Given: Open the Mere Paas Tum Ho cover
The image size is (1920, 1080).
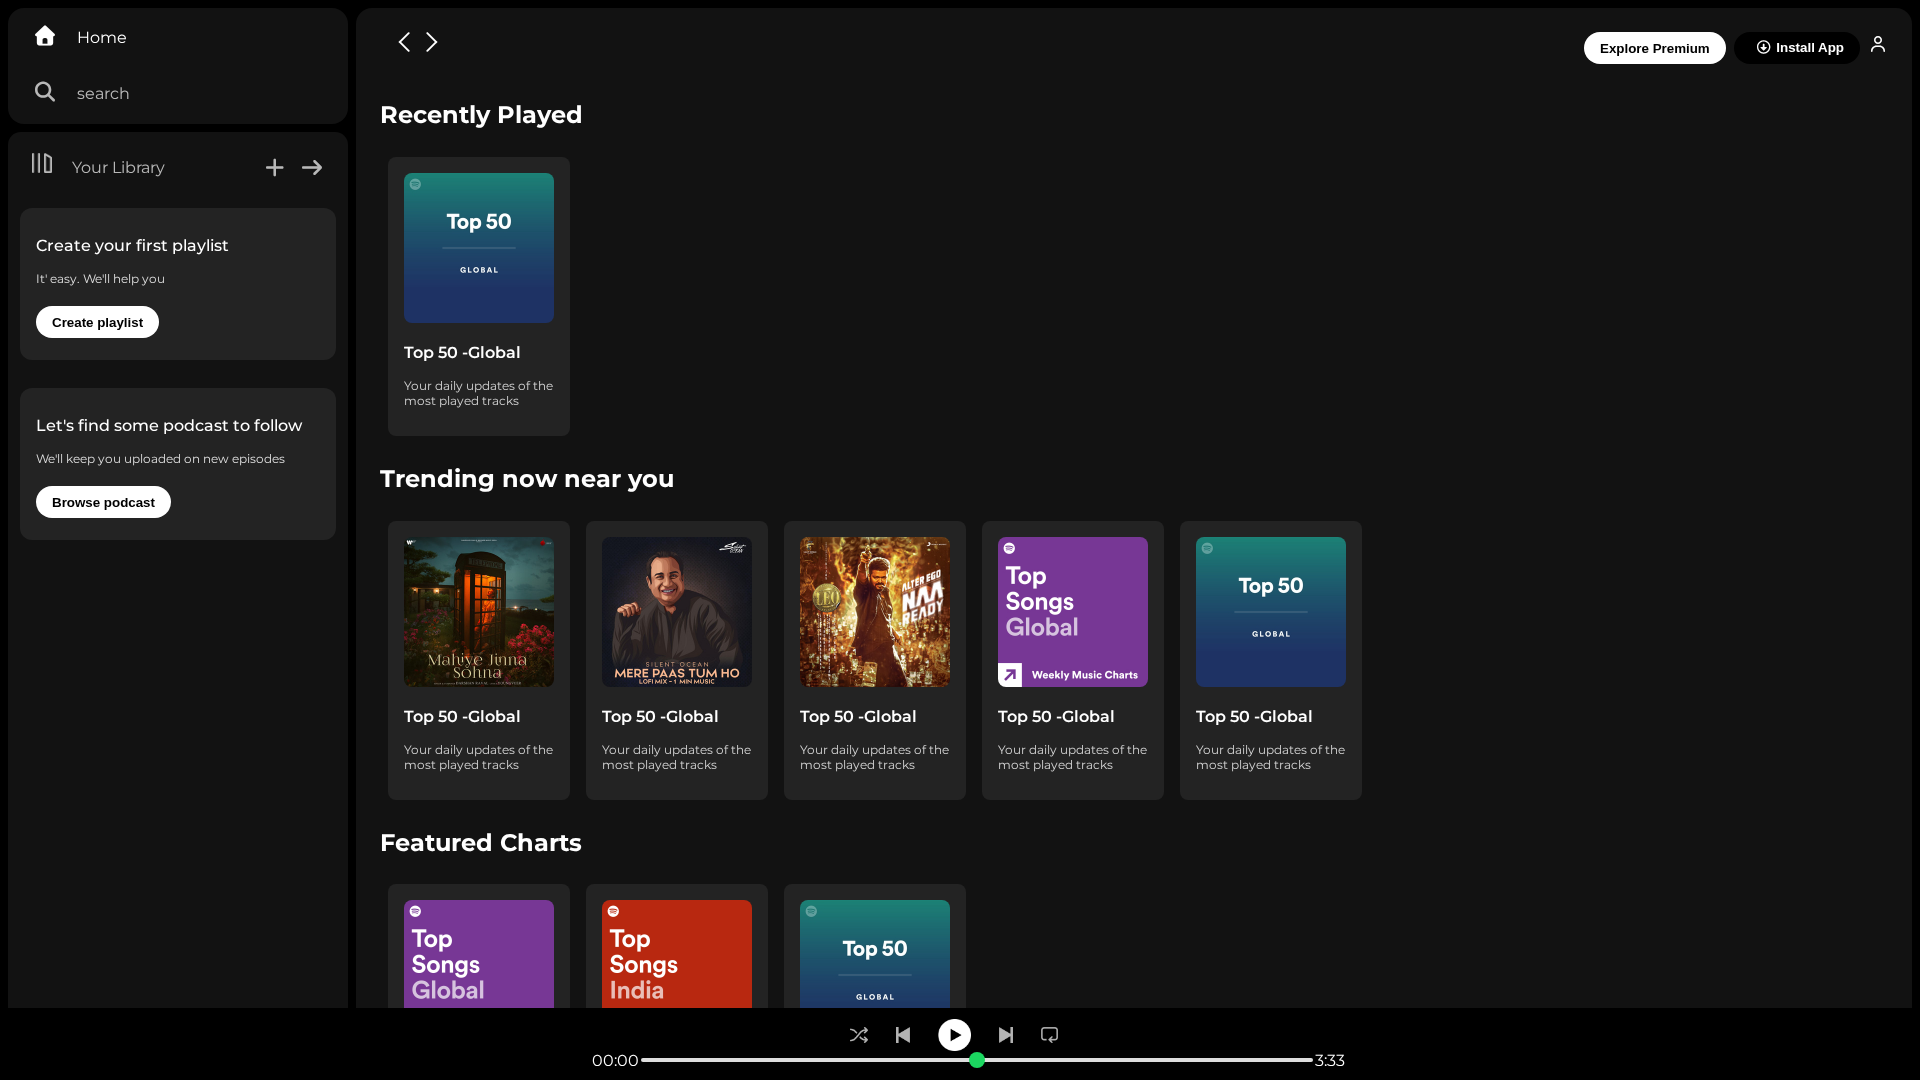Looking at the screenshot, I should click(677, 612).
